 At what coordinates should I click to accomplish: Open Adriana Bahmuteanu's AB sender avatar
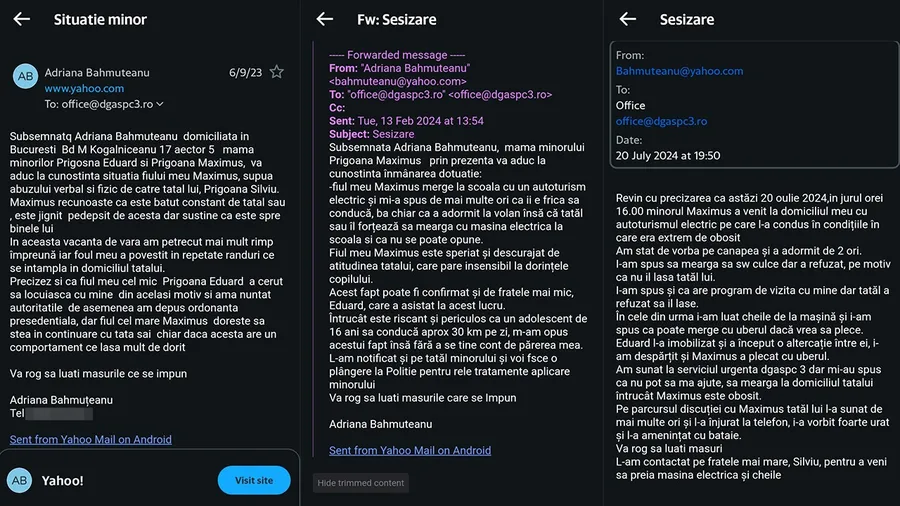tap(26, 76)
